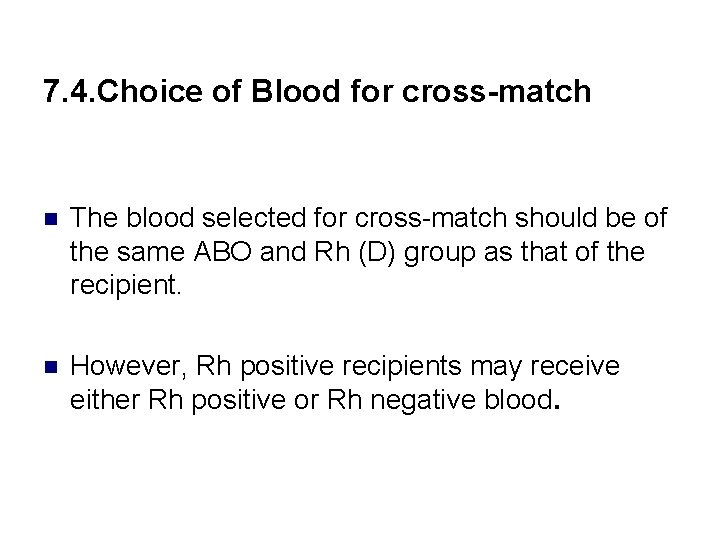
Task: Click the text 'ABO' in first bullet
Action: click(223, 252)
